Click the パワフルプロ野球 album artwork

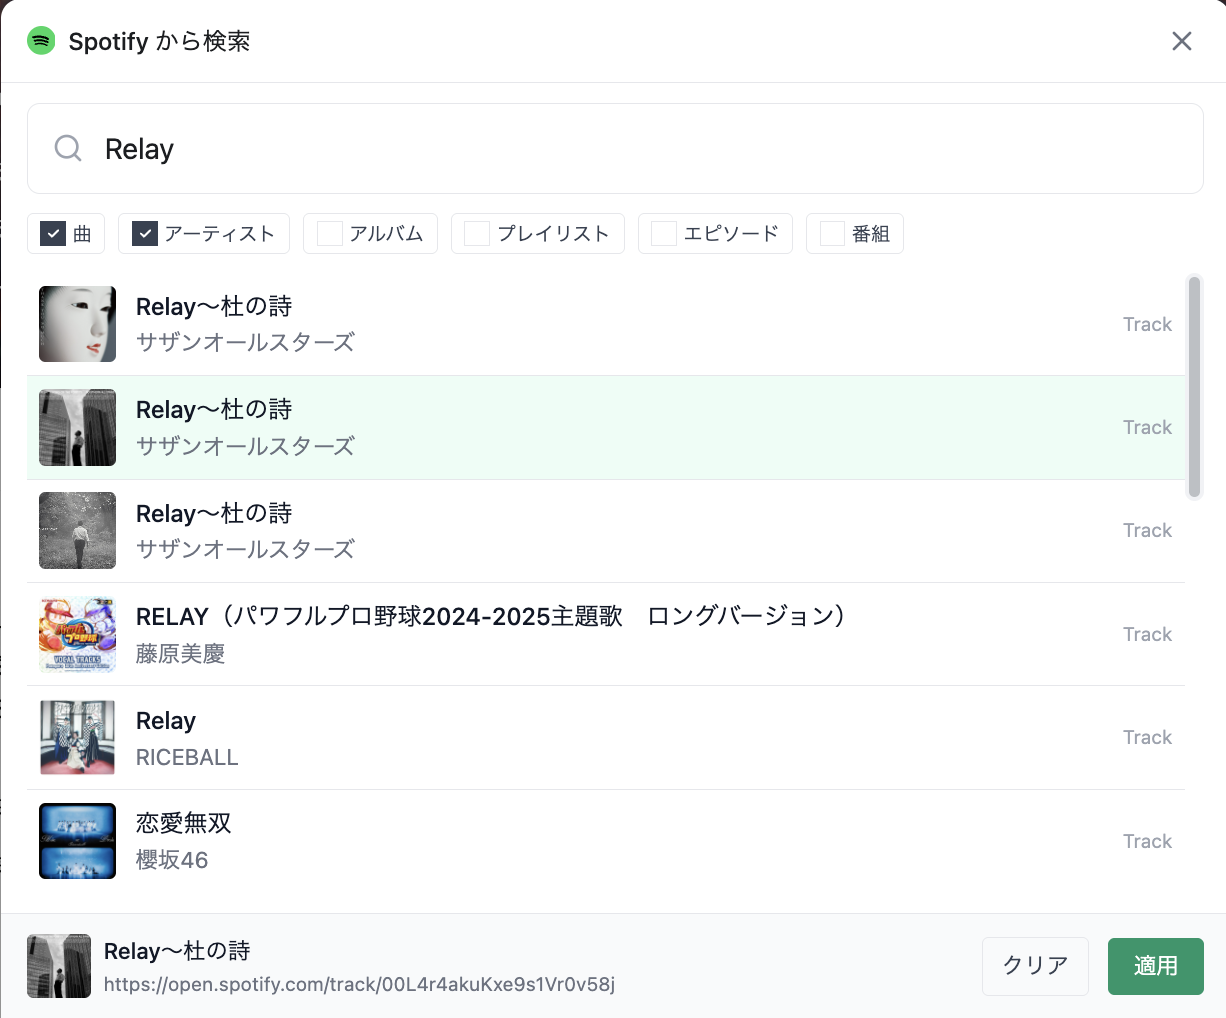(77, 634)
